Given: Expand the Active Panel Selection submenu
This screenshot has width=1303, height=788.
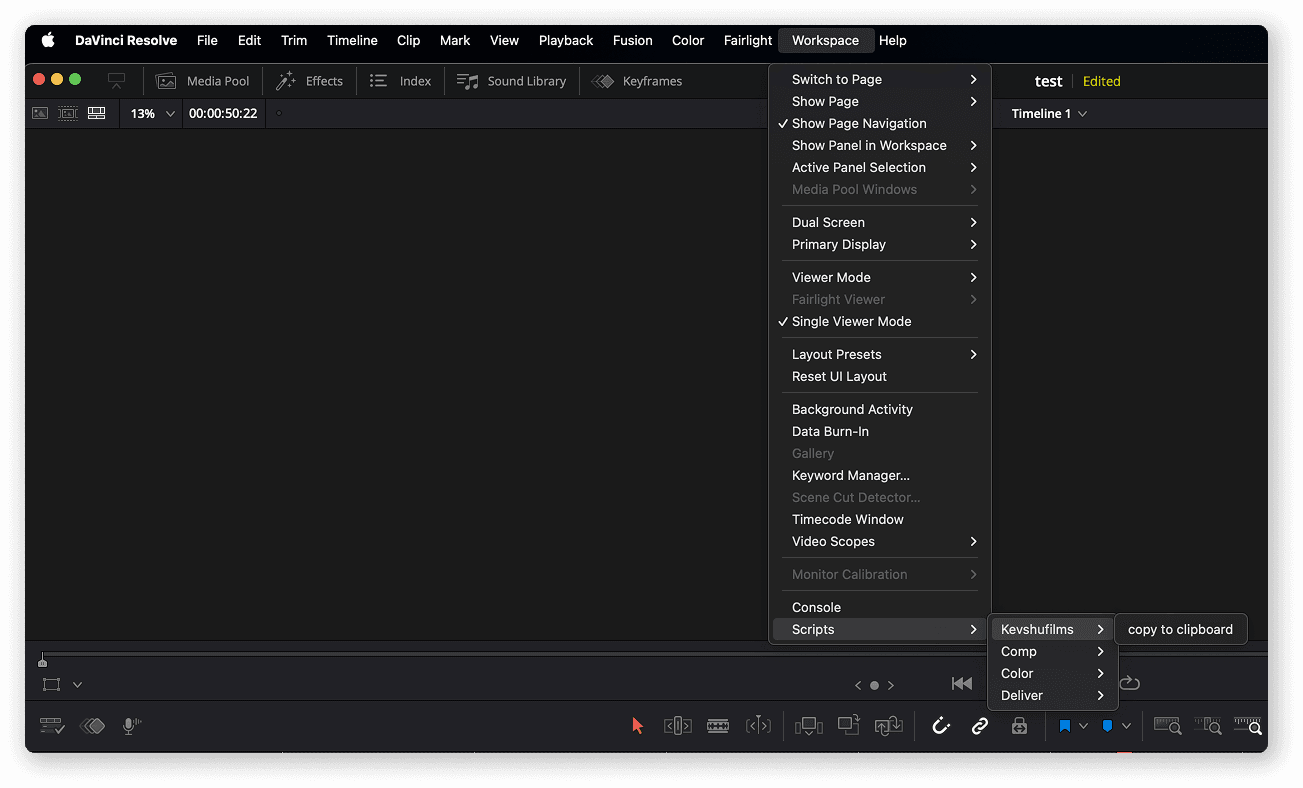Looking at the screenshot, I should click(x=880, y=167).
